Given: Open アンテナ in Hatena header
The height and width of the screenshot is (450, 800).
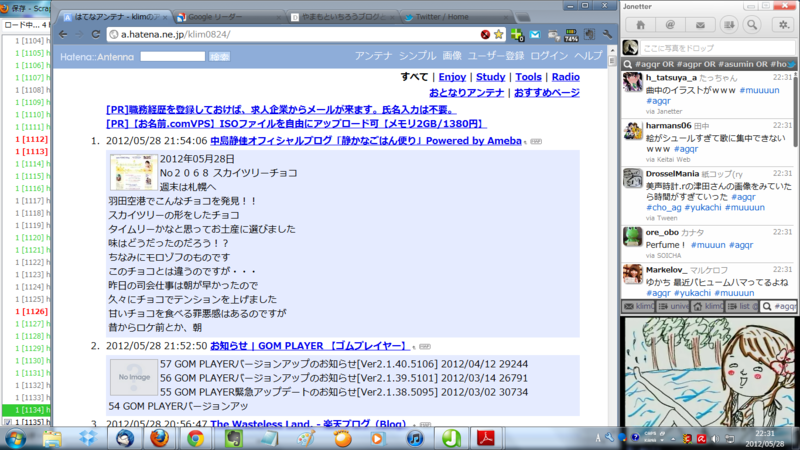Looking at the screenshot, I should pos(373,56).
